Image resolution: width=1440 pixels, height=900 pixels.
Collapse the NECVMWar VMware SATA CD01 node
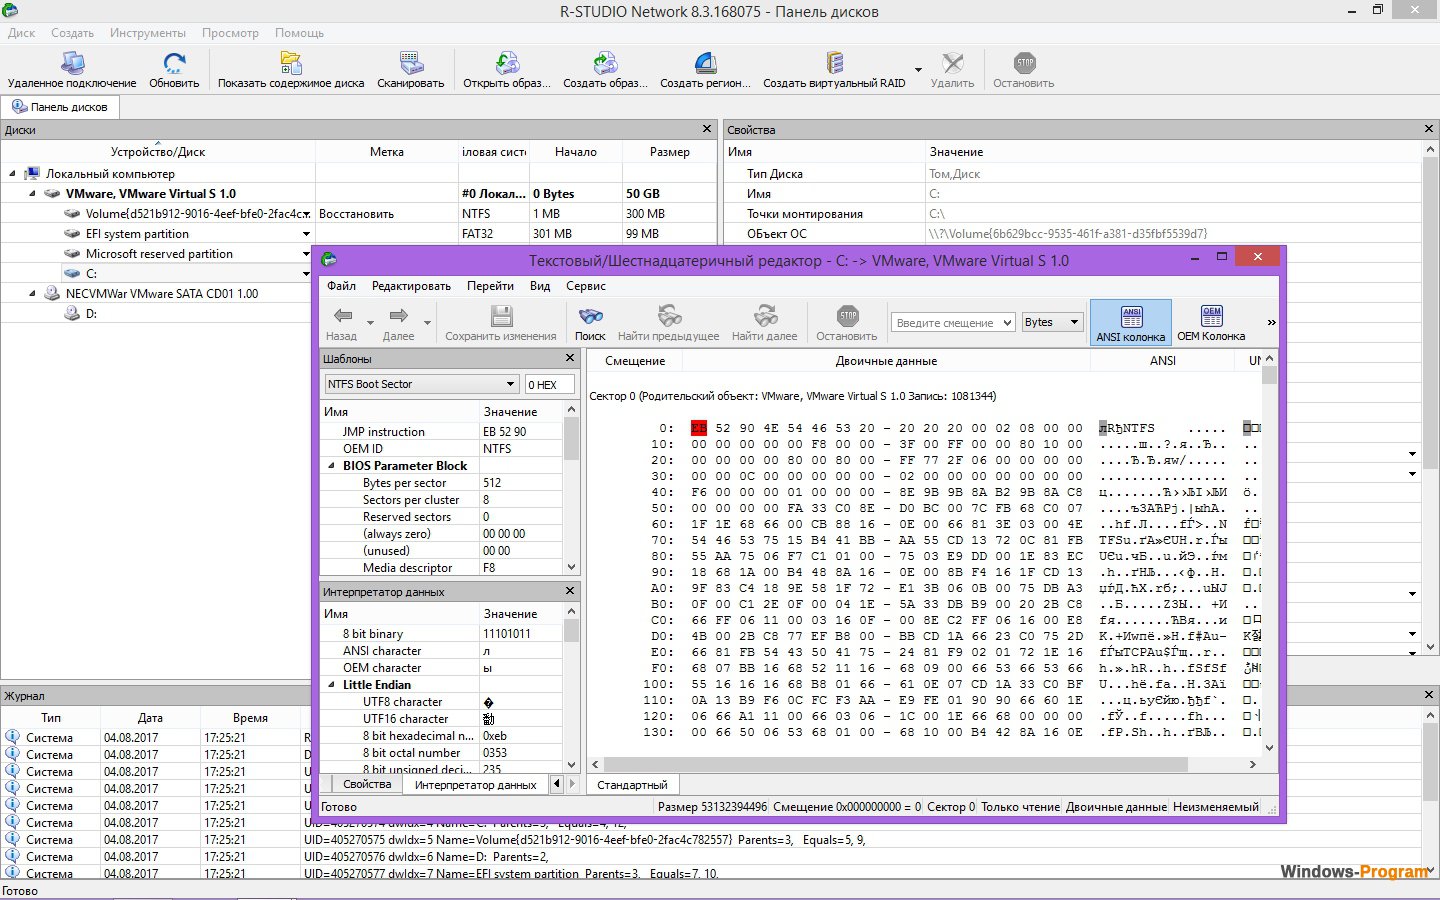coord(32,294)
